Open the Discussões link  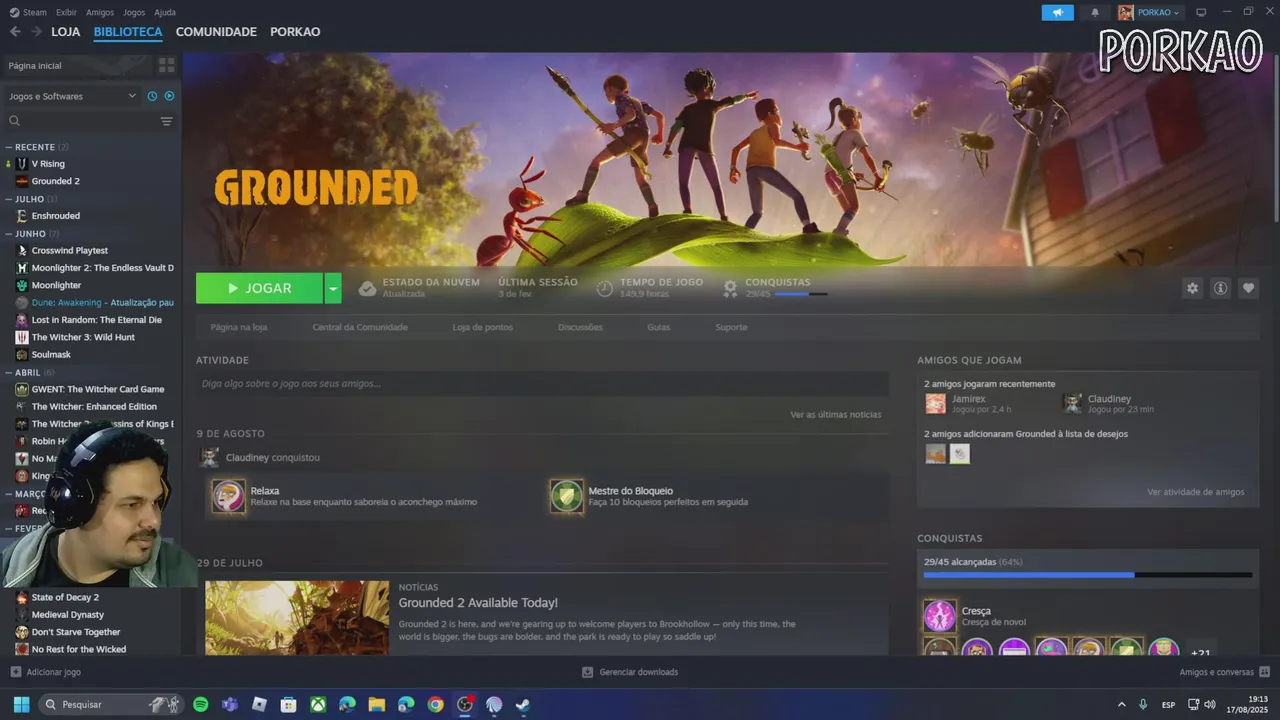pyautogui.click(x=580, y=327)
